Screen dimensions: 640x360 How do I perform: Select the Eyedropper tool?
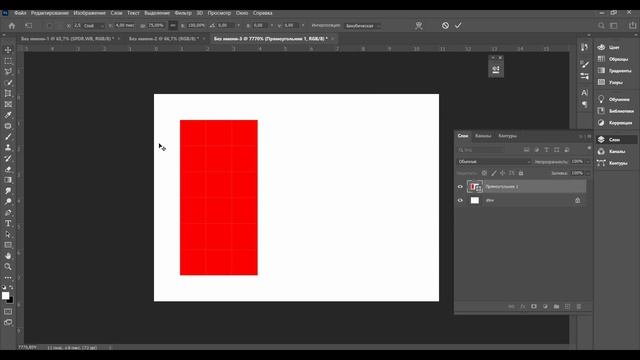coord(8,115)
